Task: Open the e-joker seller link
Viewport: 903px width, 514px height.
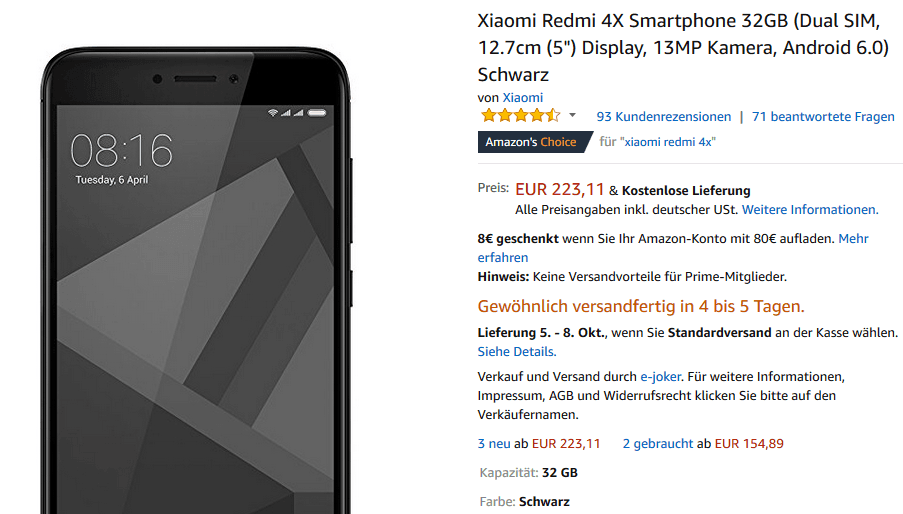Action: pyautogui.click(x=661, y=377)
